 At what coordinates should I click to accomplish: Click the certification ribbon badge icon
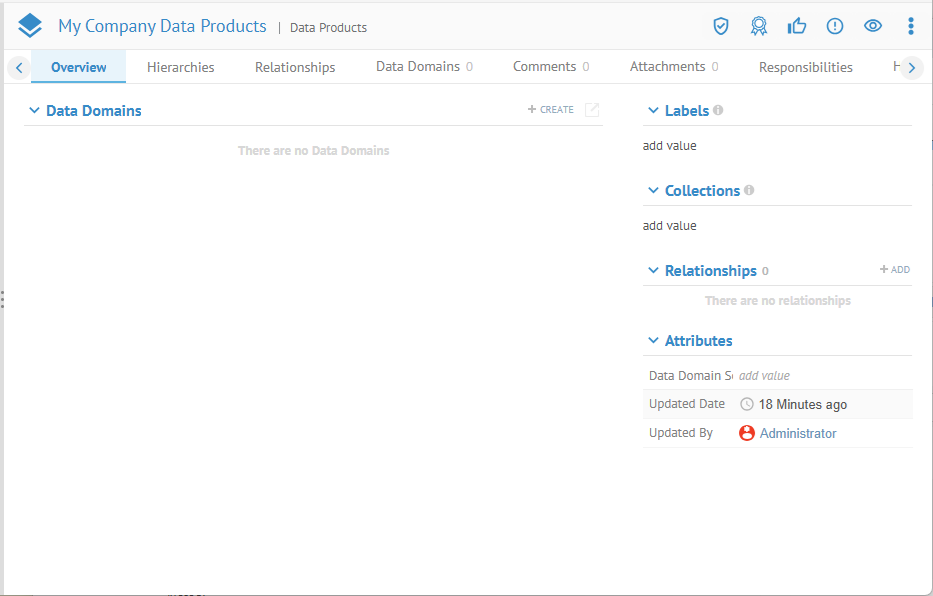tap(759, 26)
